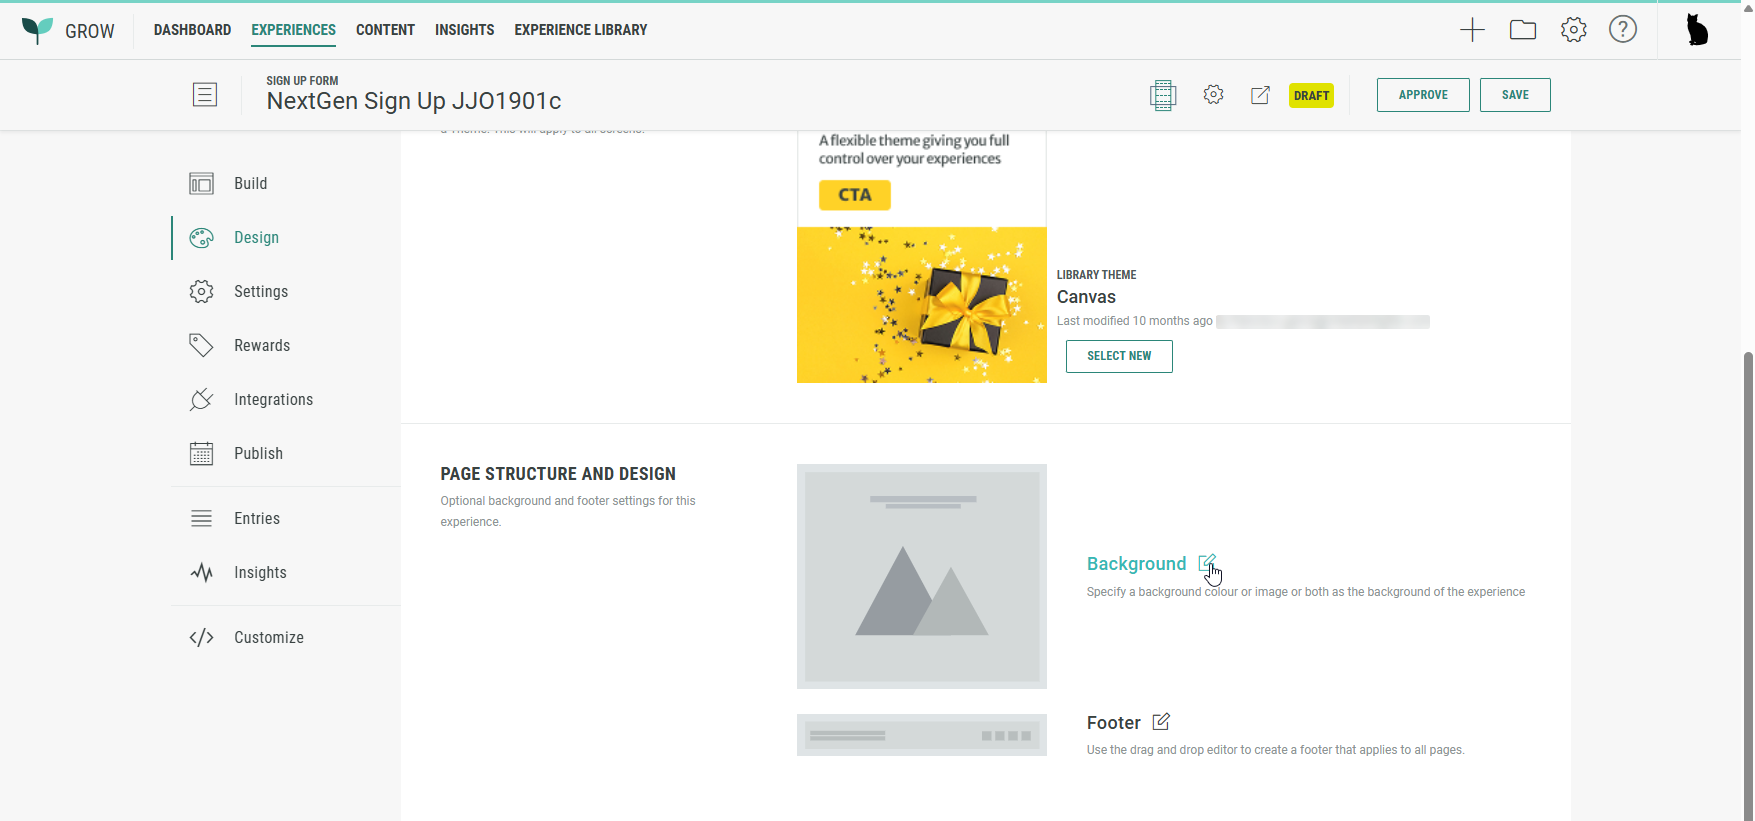1755x821 pixels.
Task: Click the GROW leaf logo
Action: click(x=37, y=30)
